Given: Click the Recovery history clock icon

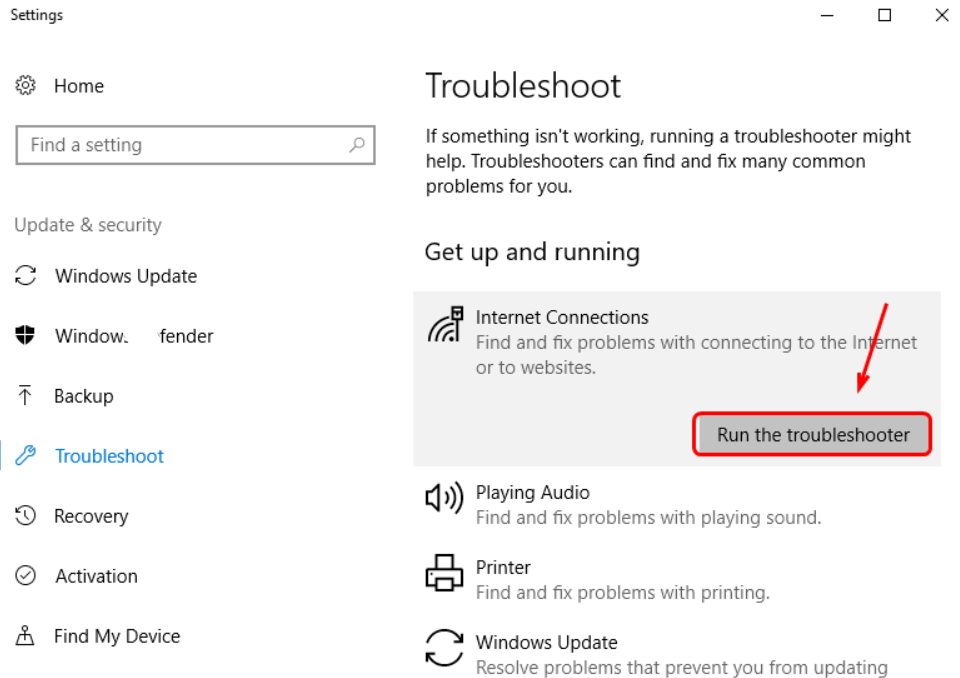Looking at the screenshot, I should click(x=26, y=516).
